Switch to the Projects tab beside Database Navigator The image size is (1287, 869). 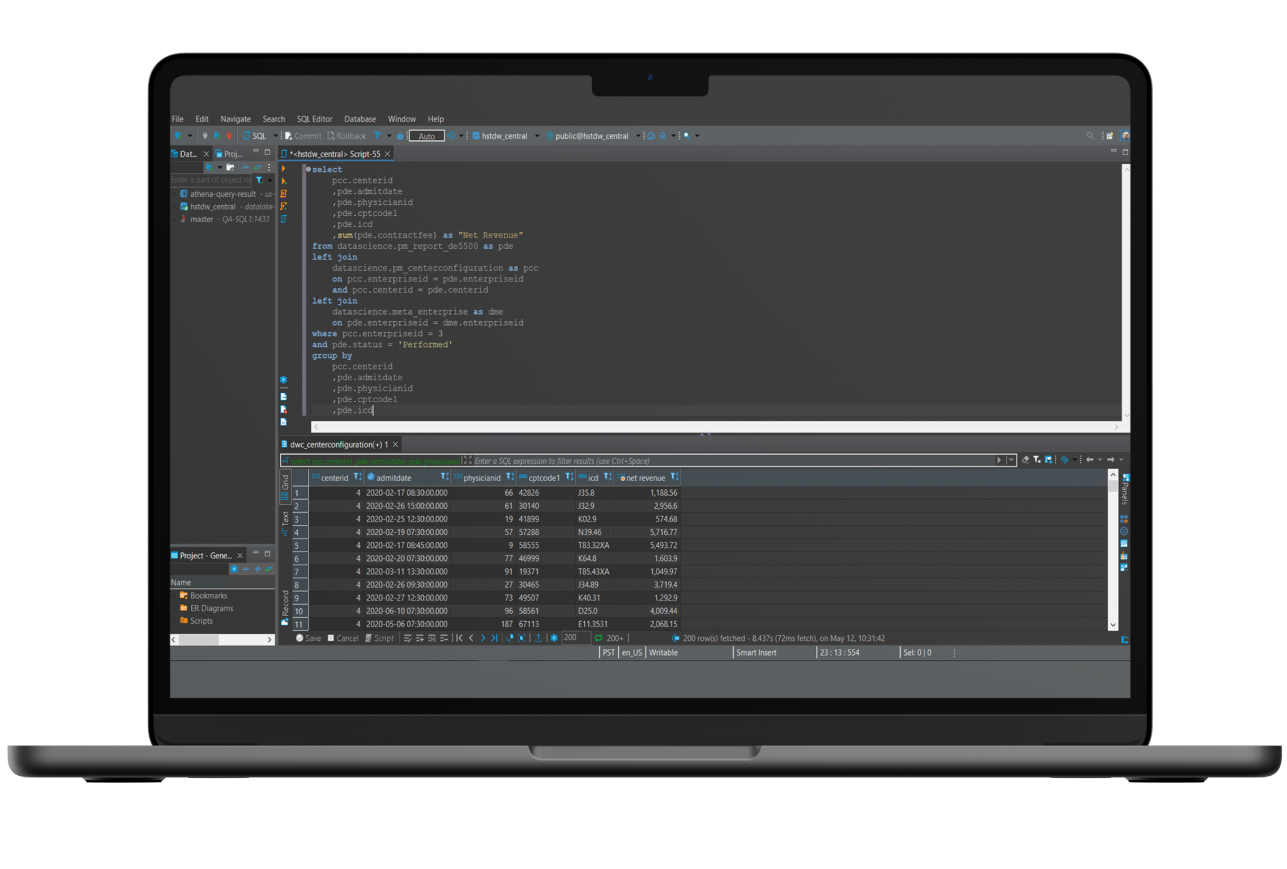pos(228,153)
